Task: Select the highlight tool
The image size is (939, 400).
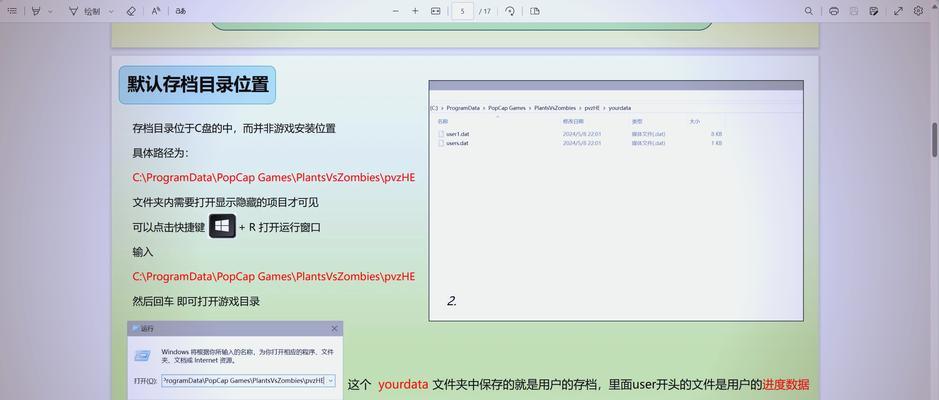Action: [x=36, y=11]
